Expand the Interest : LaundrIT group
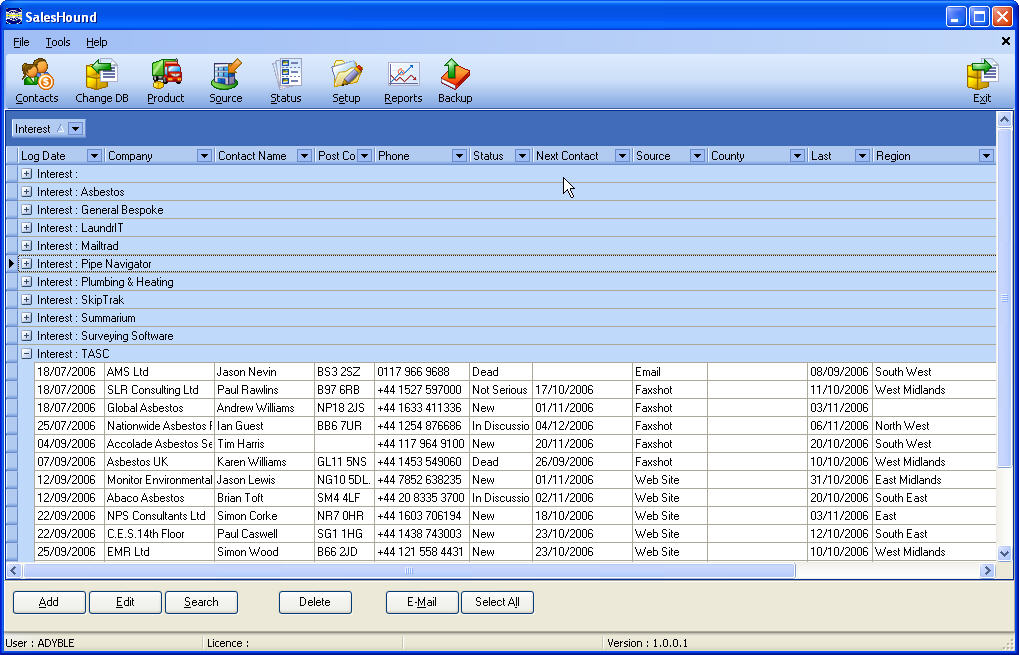This screenshot has height=655, width=1019. pos(27,228)
